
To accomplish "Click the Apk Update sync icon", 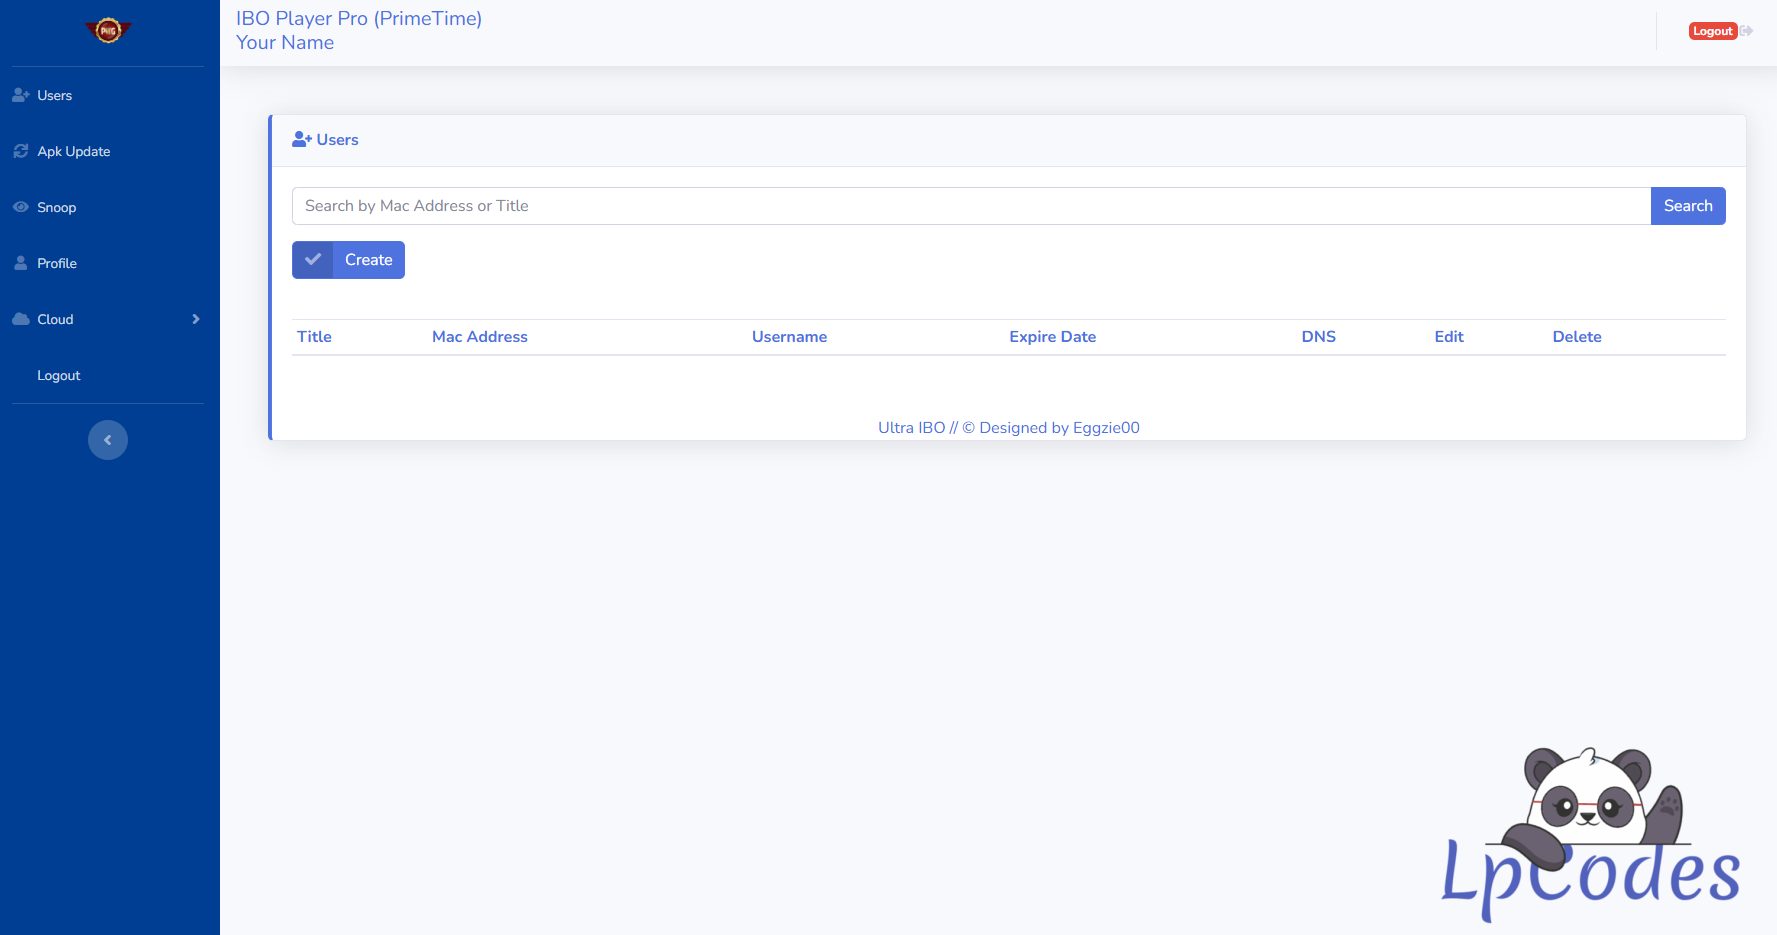I will tap(21, 151).
